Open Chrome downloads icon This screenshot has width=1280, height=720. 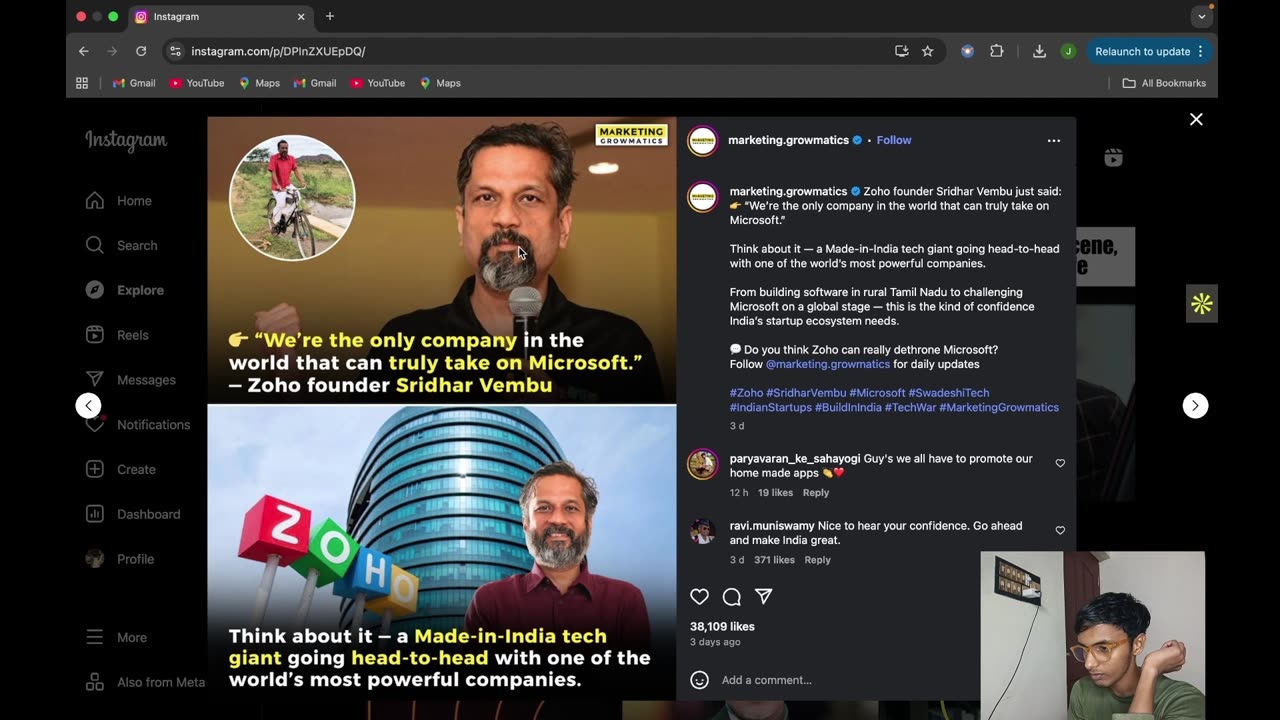point(1039,51)
